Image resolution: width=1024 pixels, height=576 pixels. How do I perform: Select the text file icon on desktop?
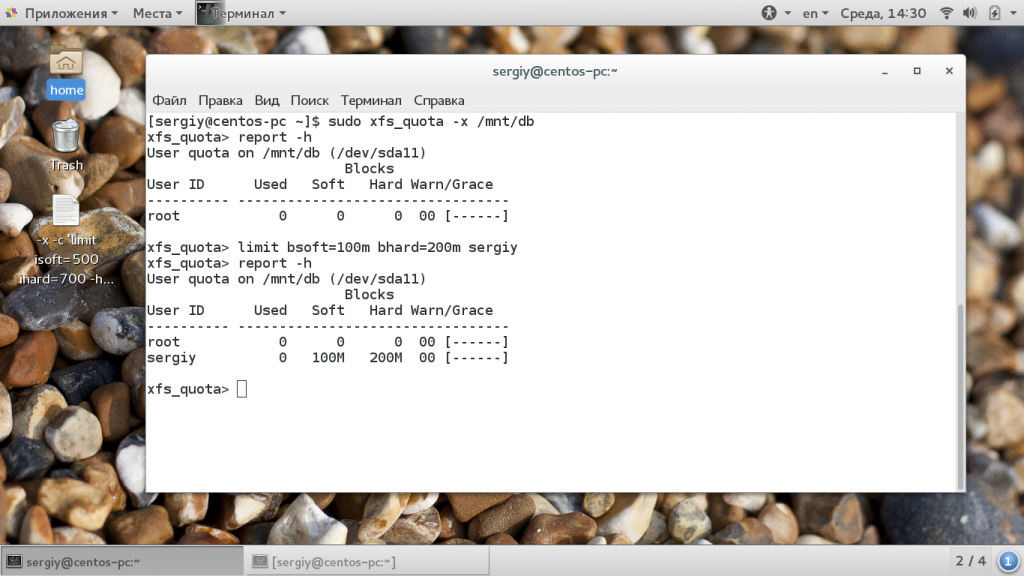pyautogui.click(x=66, y=211)
